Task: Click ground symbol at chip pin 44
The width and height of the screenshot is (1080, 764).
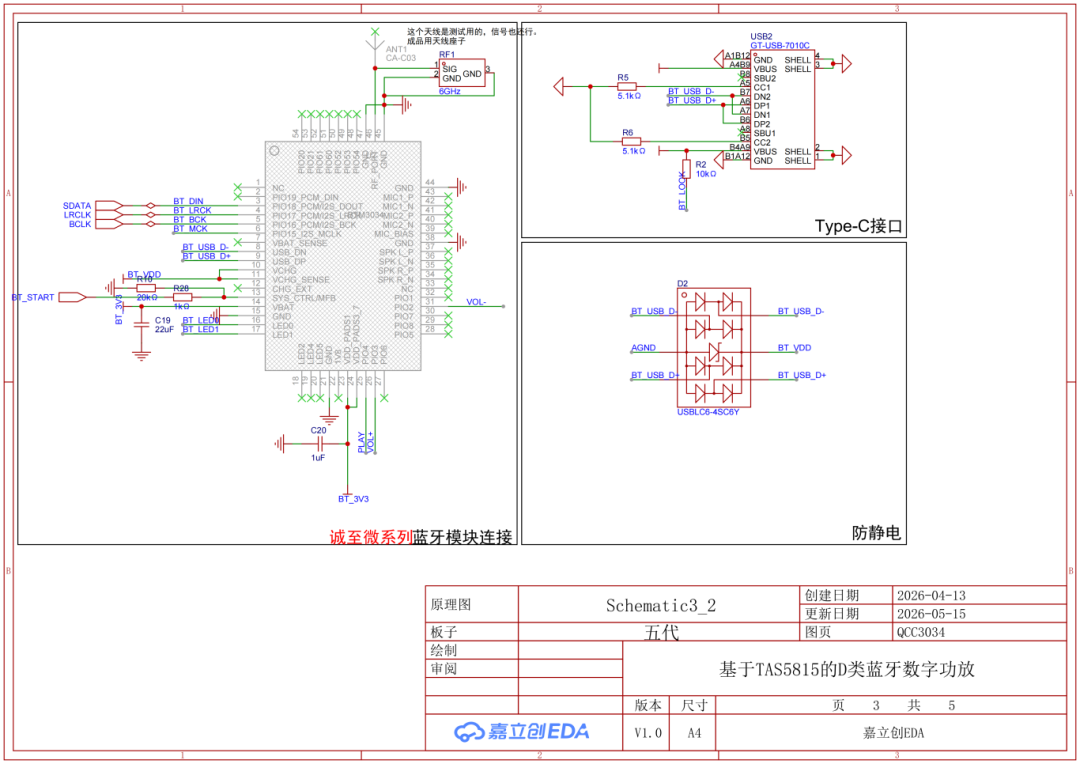Action: (x=461, y=187)
